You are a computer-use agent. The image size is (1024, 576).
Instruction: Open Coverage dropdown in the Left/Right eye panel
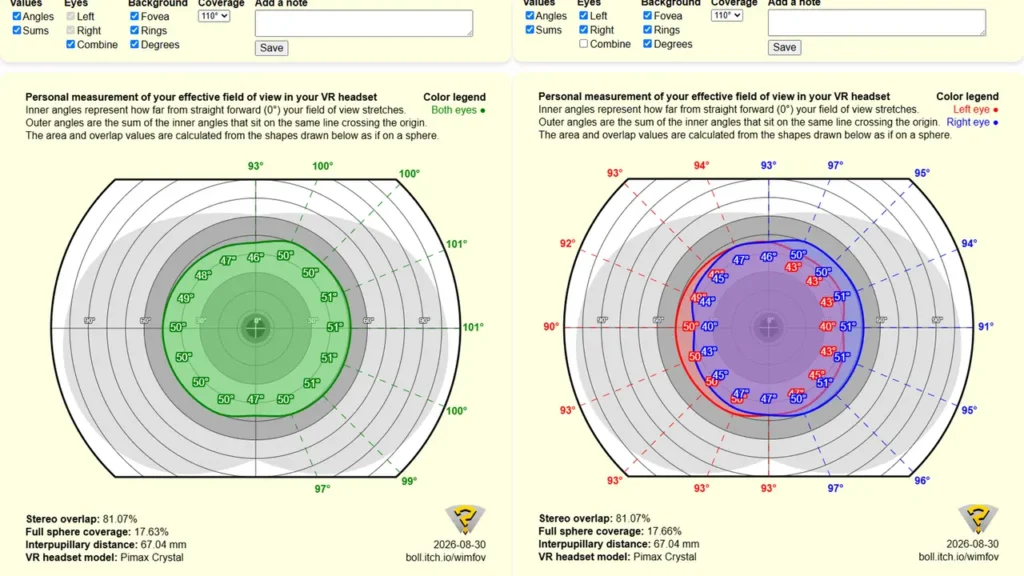point(727,15)
